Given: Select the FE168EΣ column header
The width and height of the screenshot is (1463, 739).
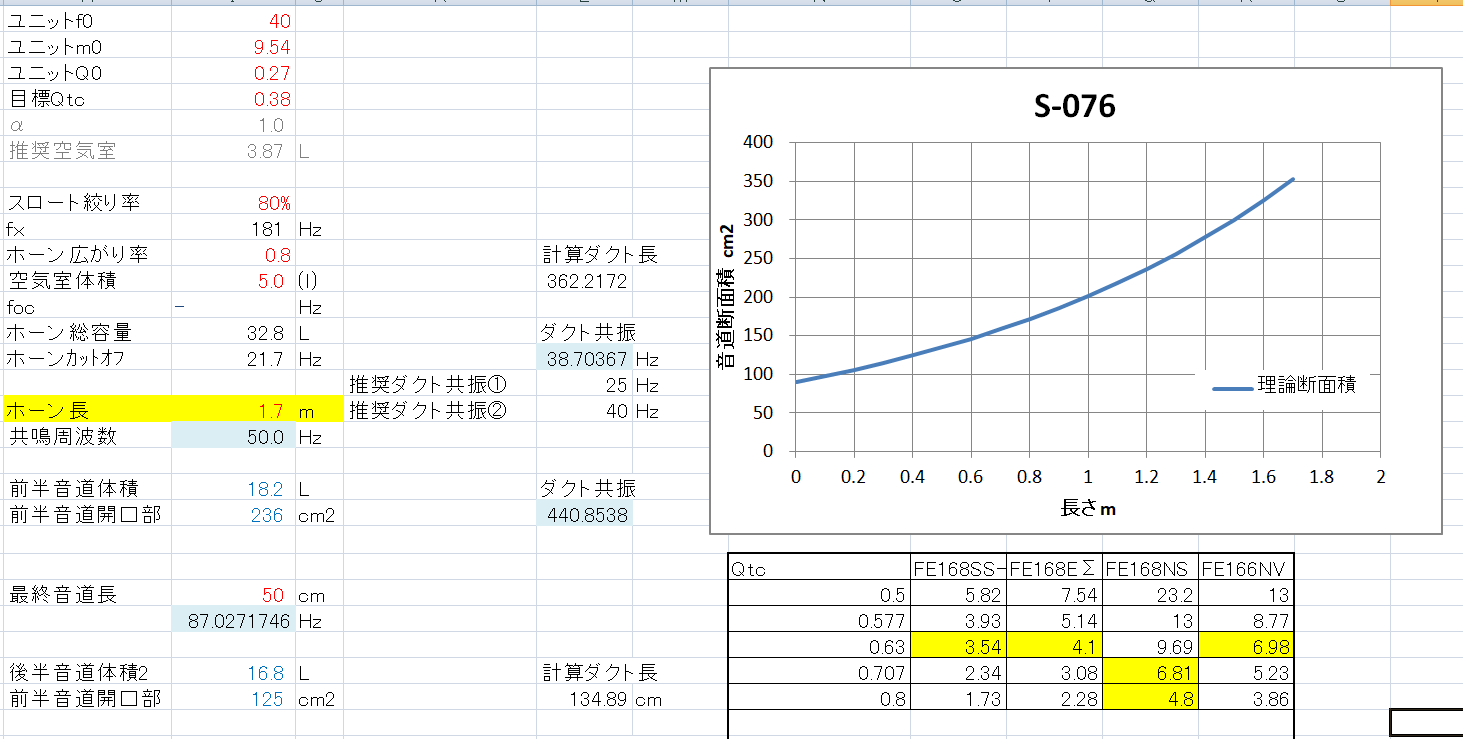Looking at the screenshot, I should (x=1054, y=569).
